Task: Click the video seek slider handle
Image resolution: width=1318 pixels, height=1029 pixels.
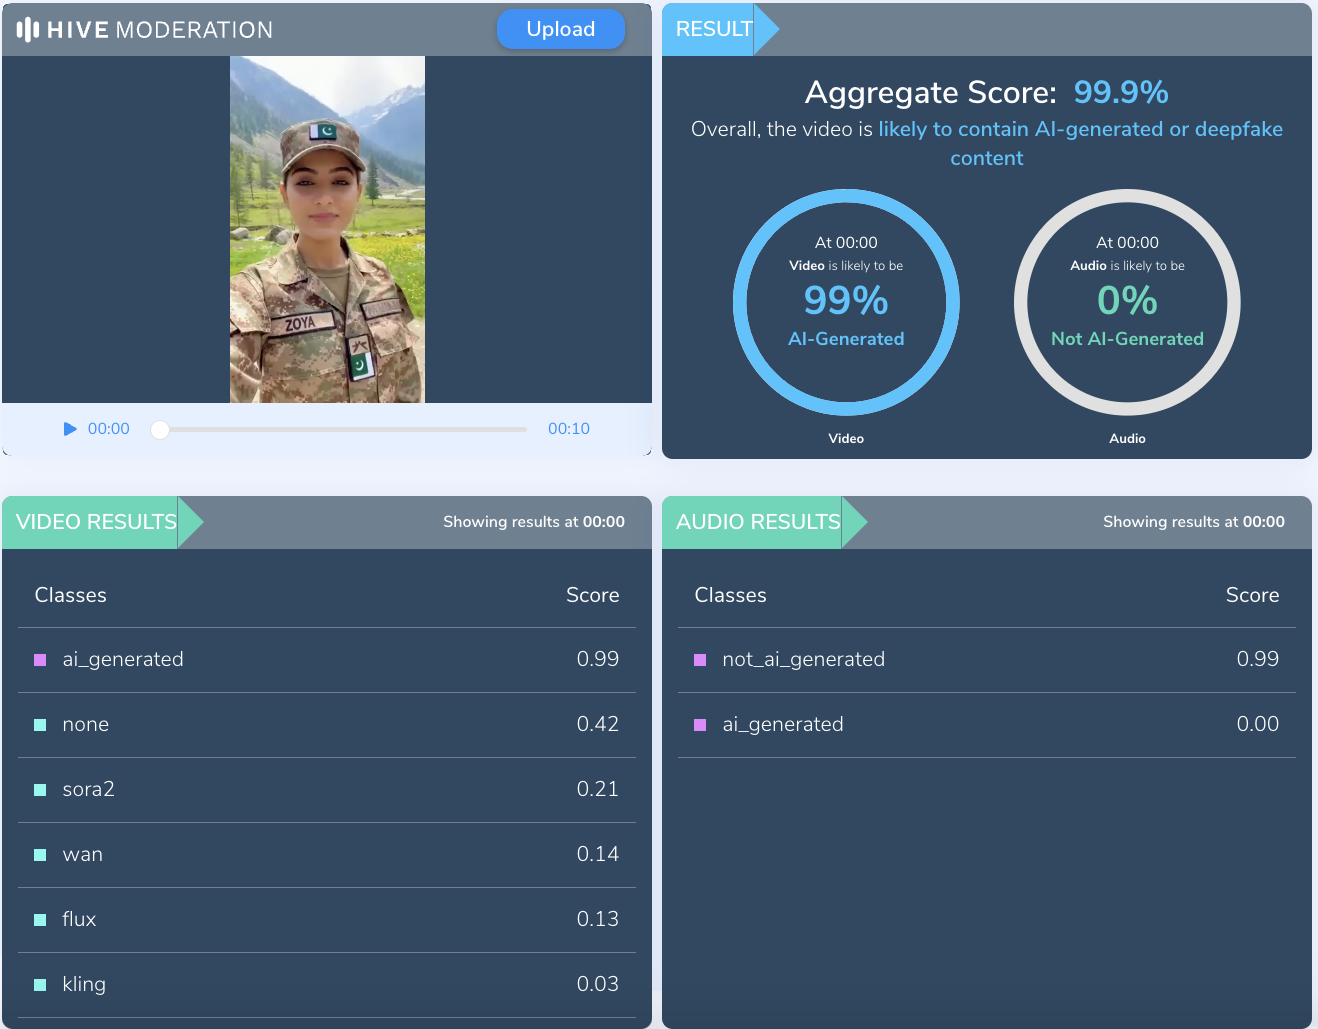Action: 160,430
